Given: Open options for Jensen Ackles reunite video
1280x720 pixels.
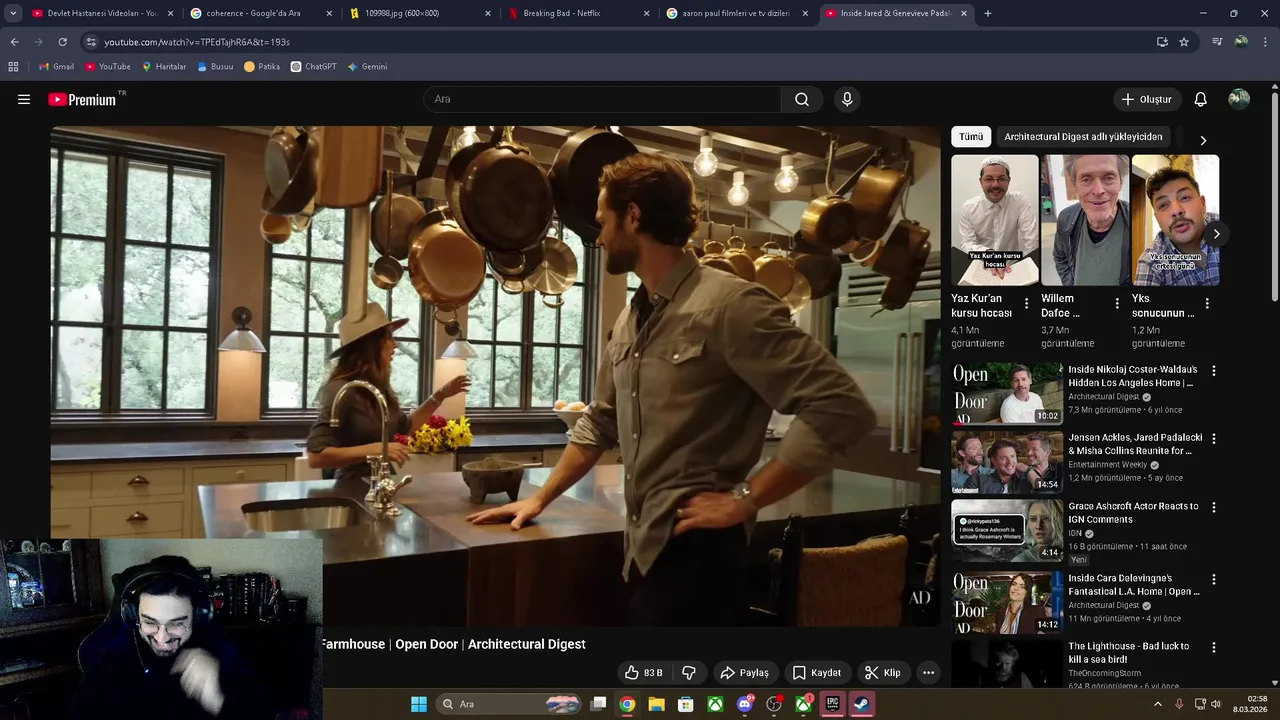Looking at the screenshot, I should pos(1214,439).
